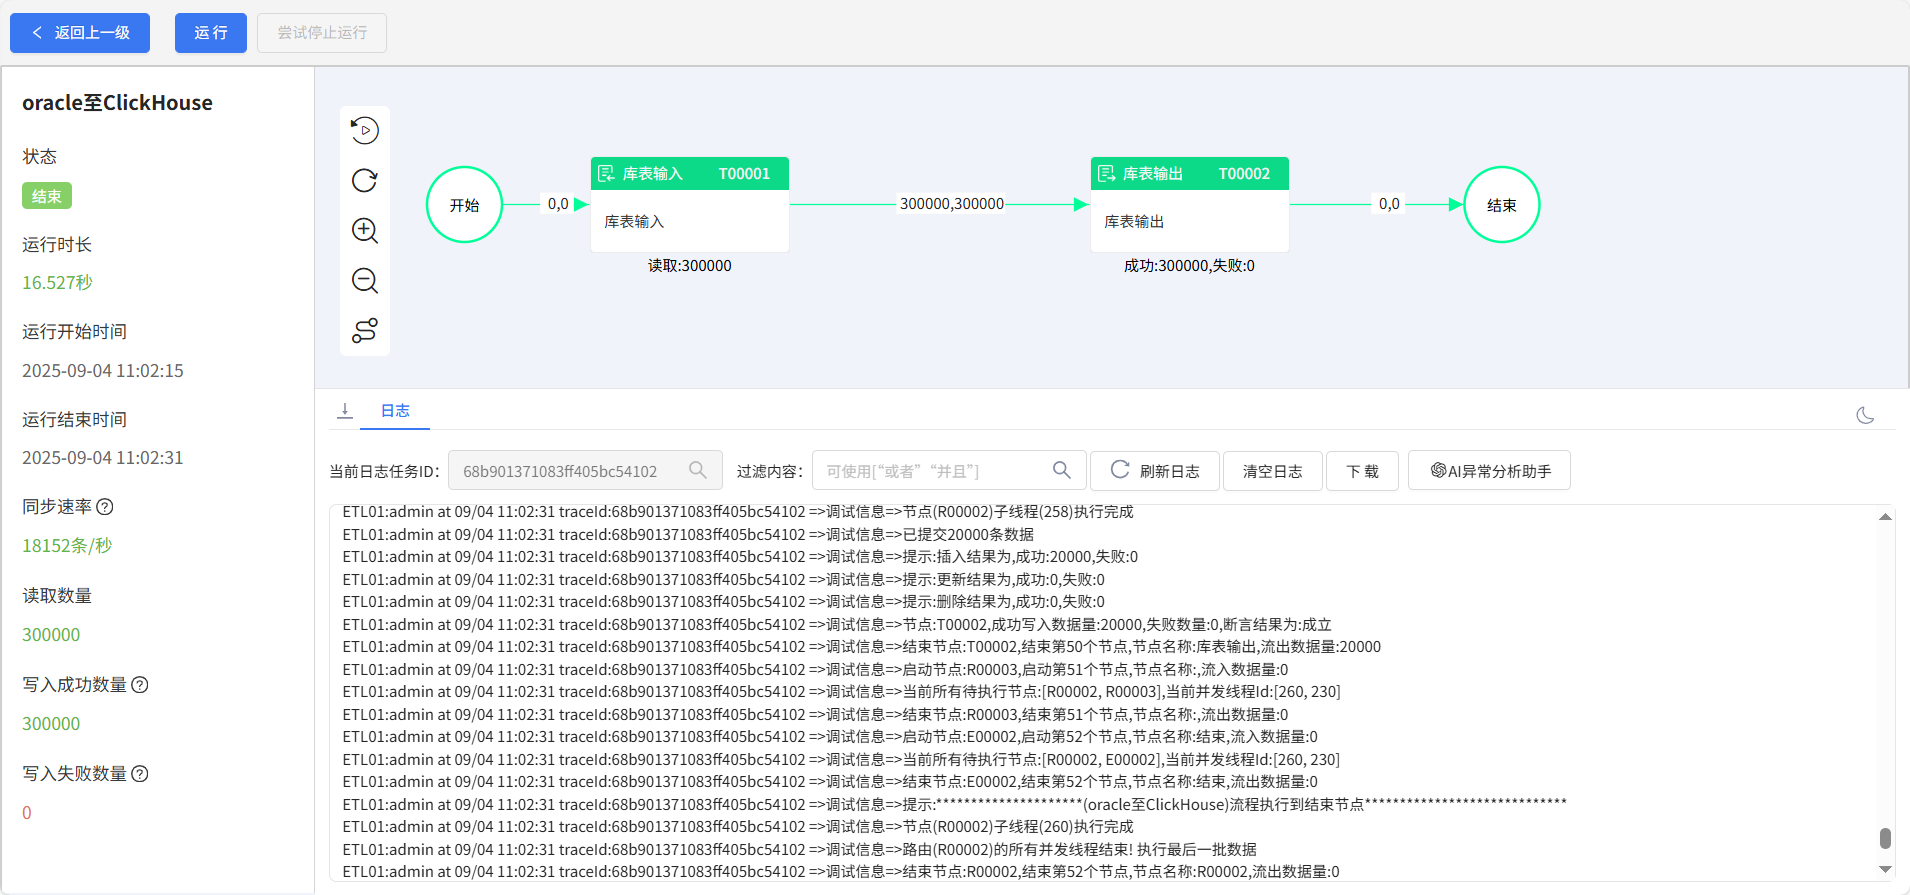The height and width of the screenshot is (895, 1910).
Task: Zoom in on the flow canvas
Action: point(365,230)
